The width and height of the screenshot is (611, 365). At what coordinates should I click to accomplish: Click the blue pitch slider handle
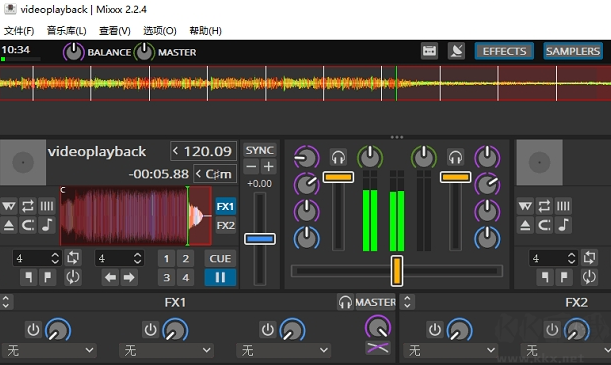(x=260, y=238)
